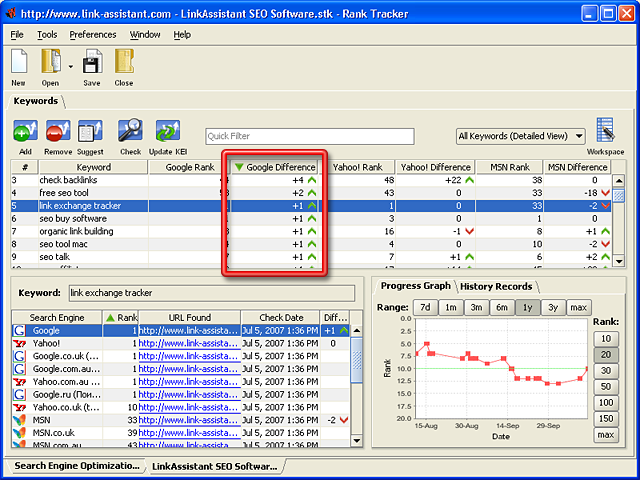Set graph range to 3m
The height and width of the screenshot is (480, 640).
click(476, 307)
